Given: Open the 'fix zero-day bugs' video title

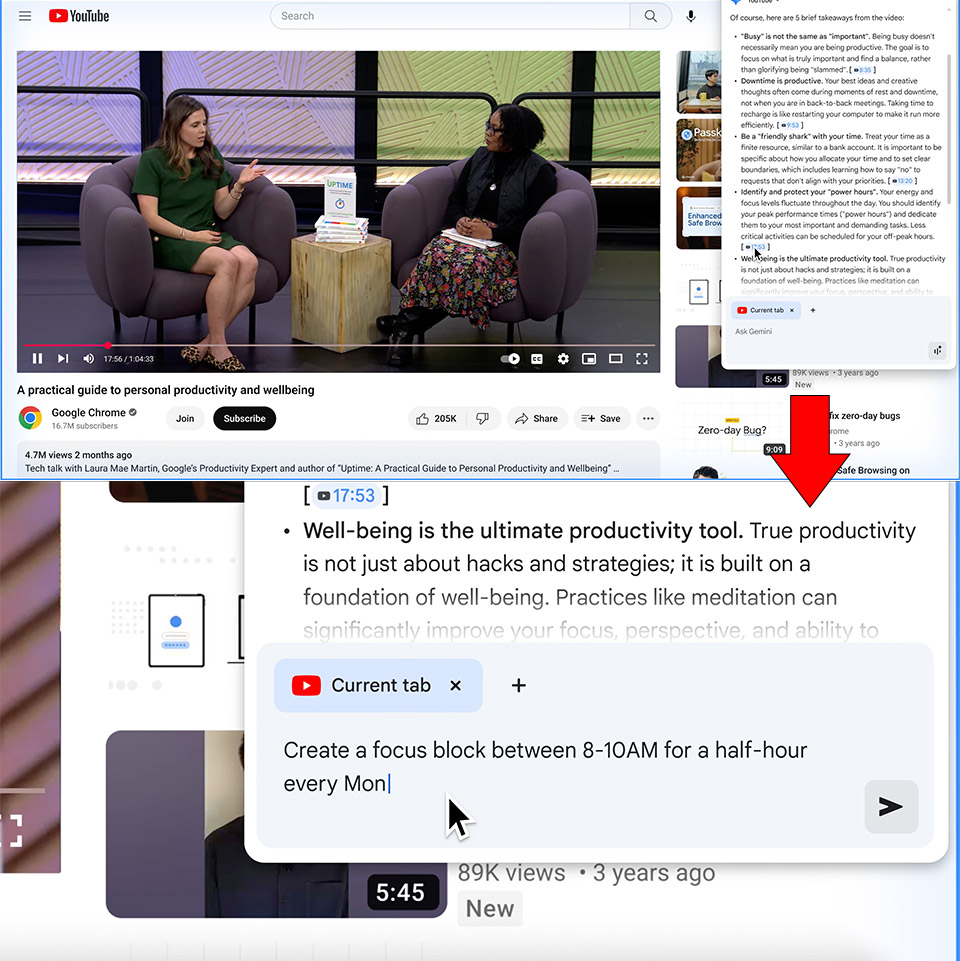Looking at the screenshot, I should 864,416.
